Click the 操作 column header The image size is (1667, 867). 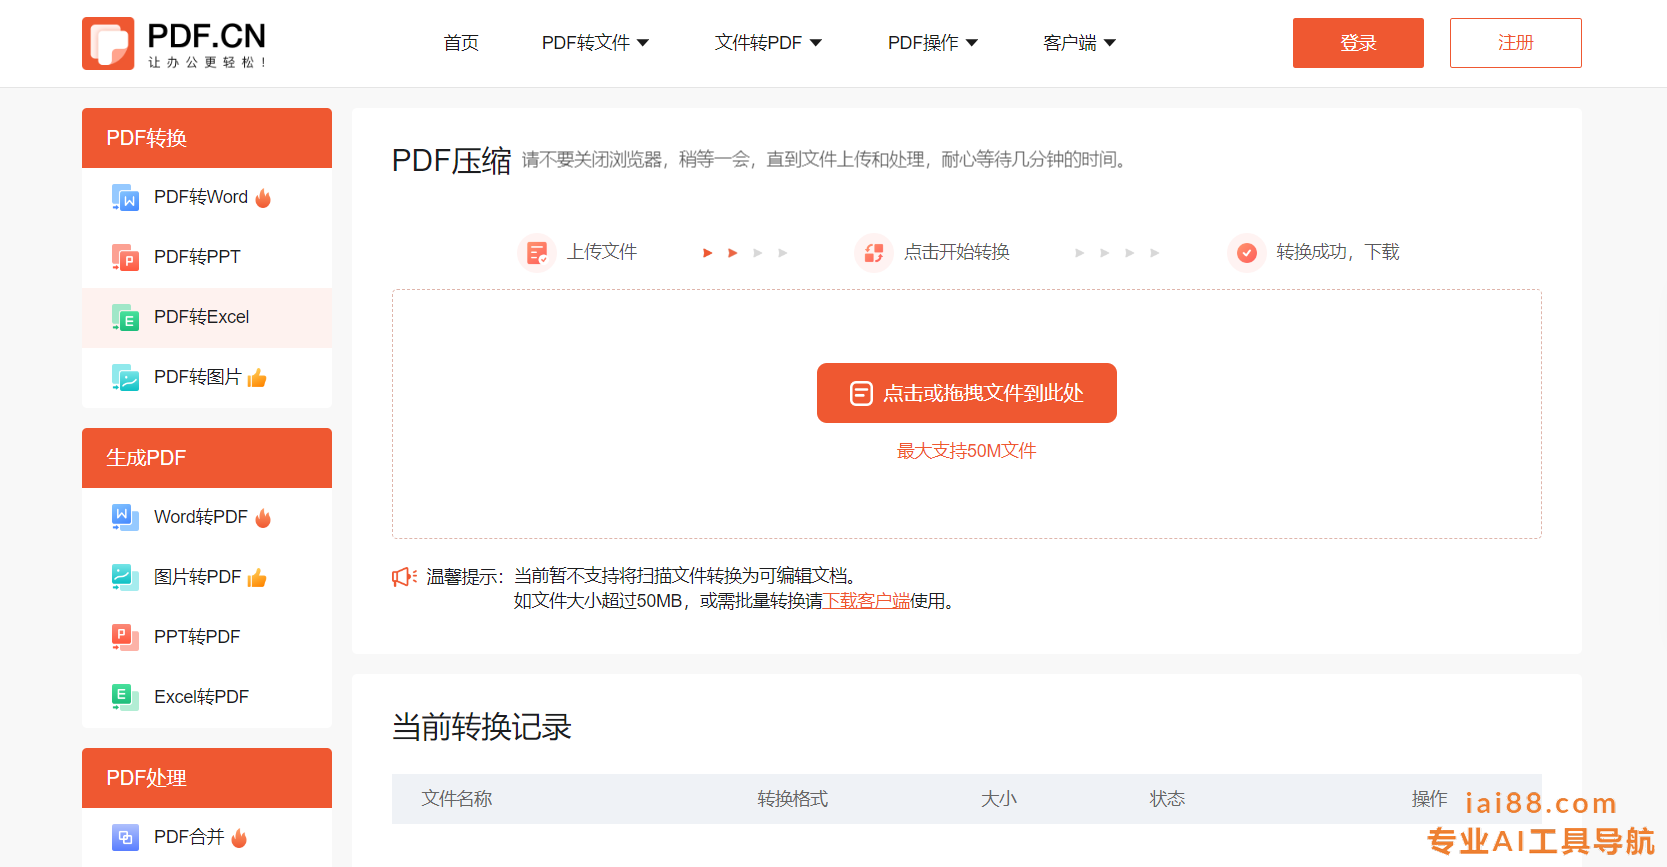(1430, 799)
